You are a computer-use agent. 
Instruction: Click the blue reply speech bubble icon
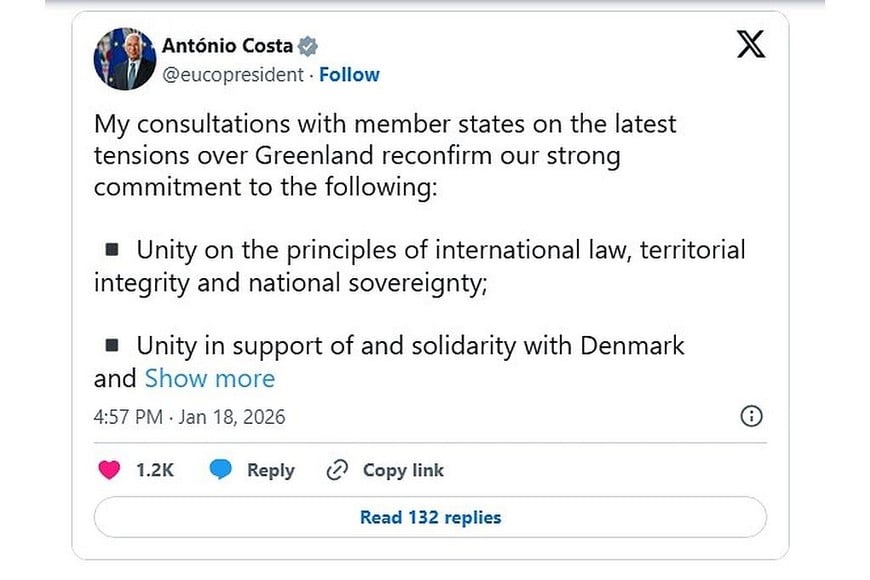221,470
